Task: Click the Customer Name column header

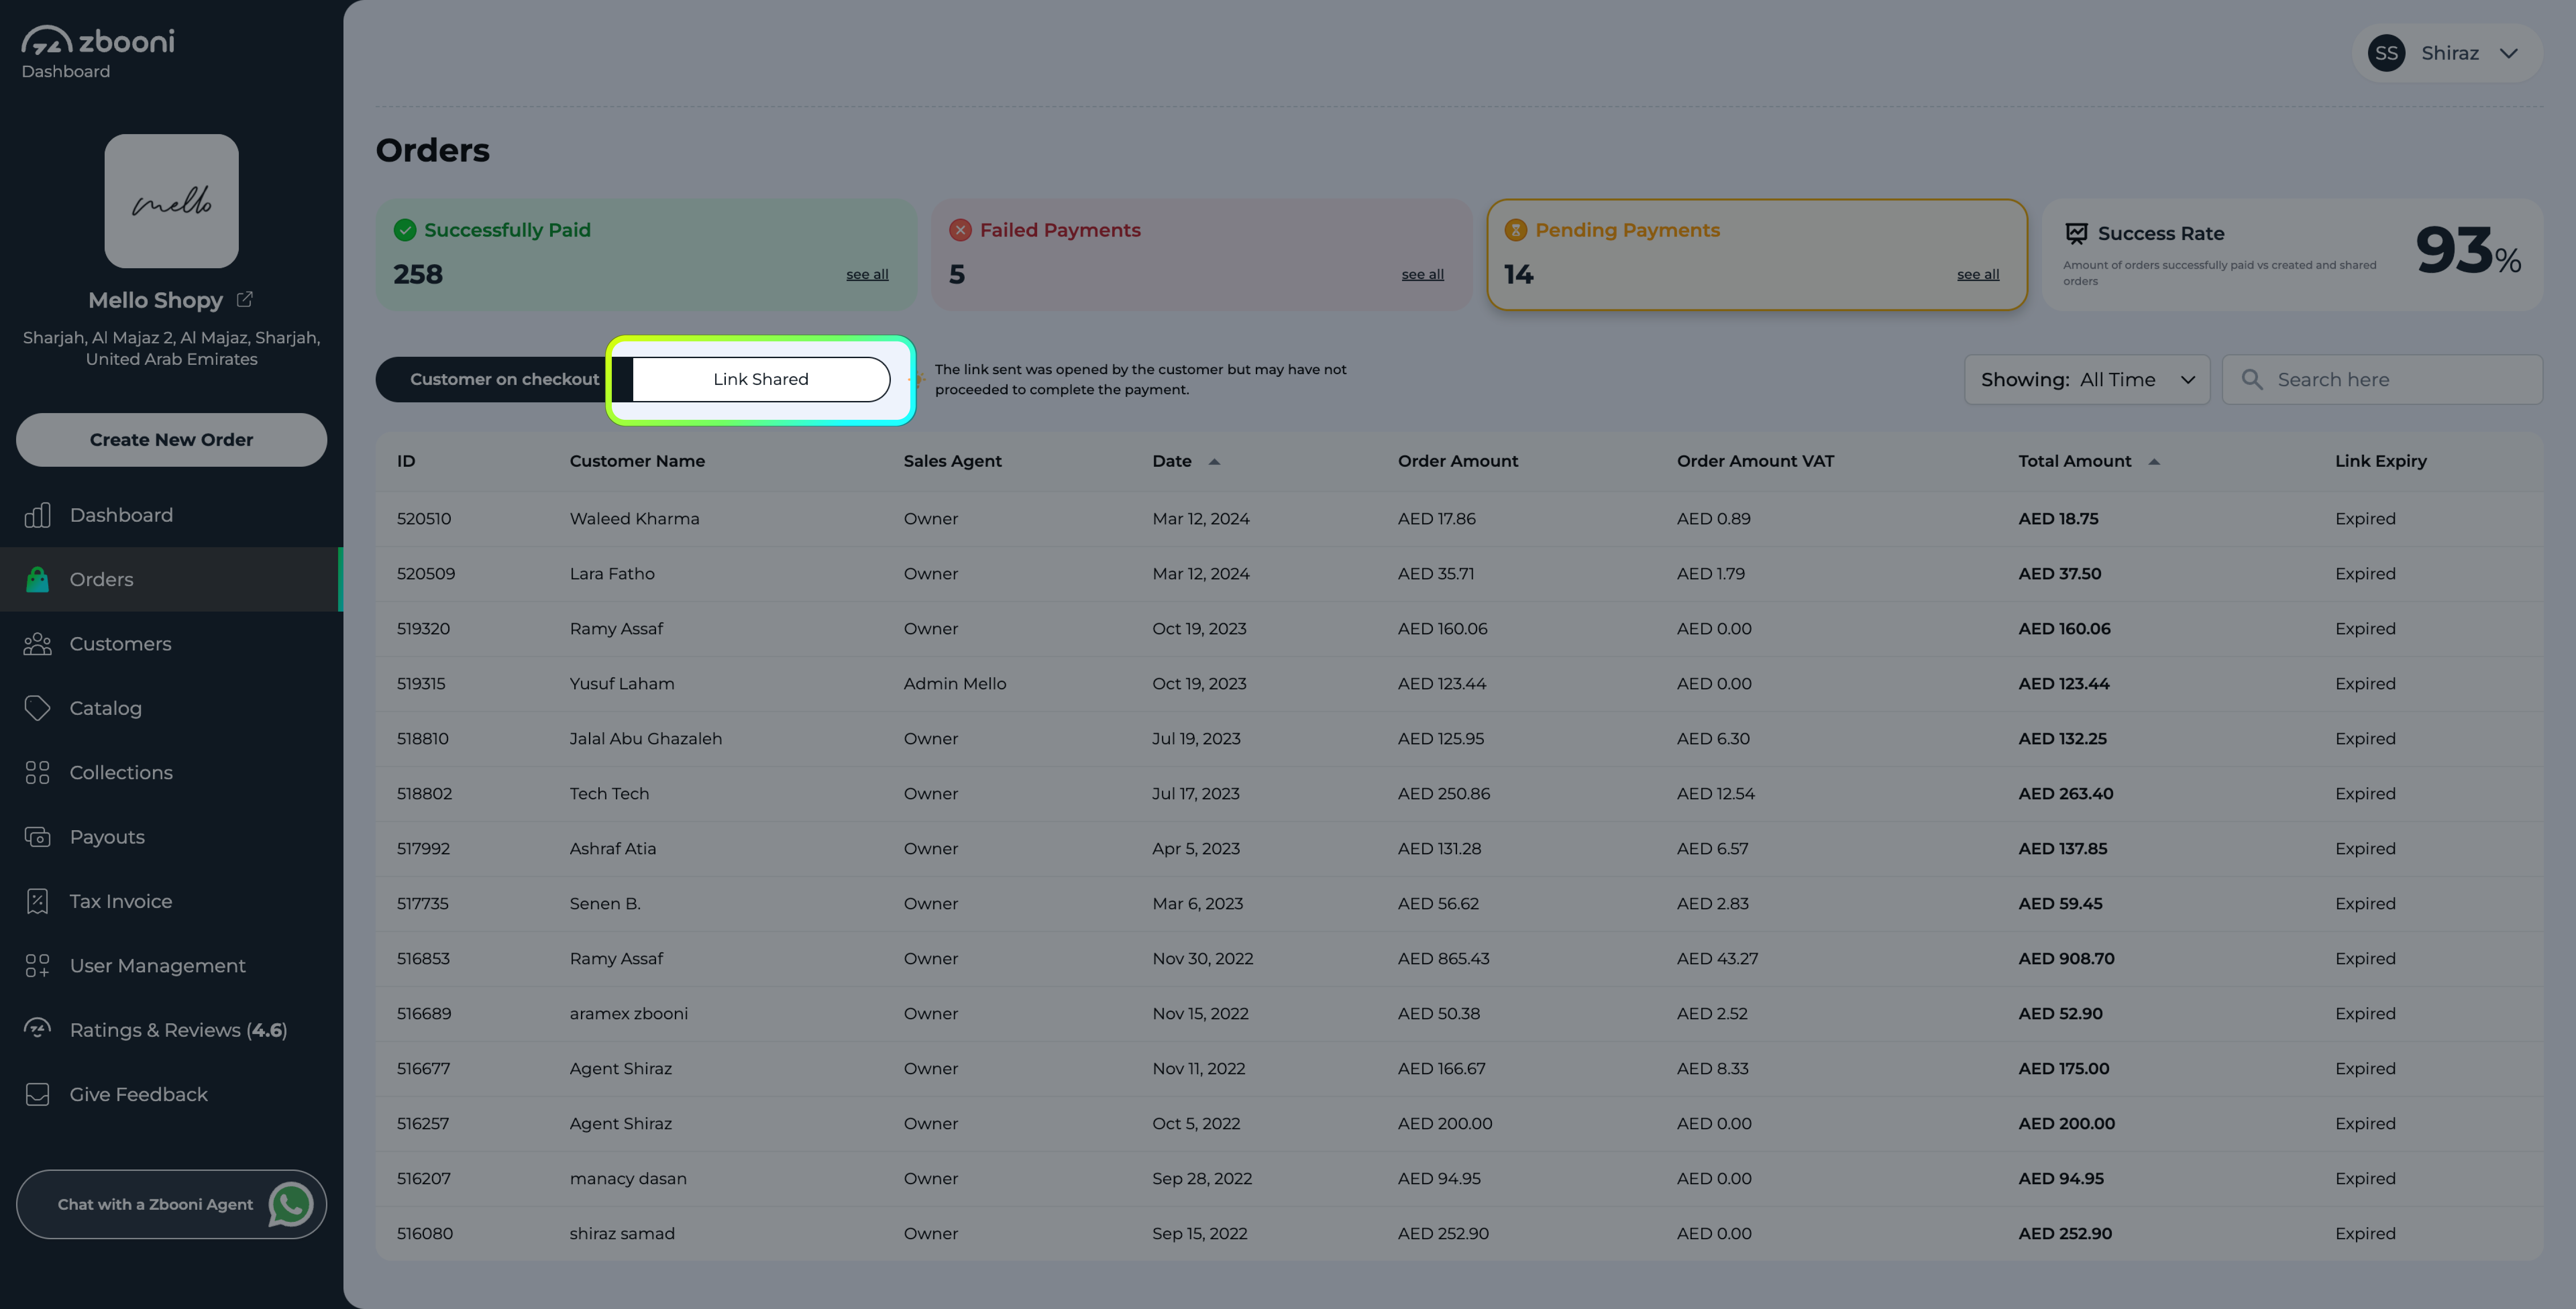Action: [637, 461]
